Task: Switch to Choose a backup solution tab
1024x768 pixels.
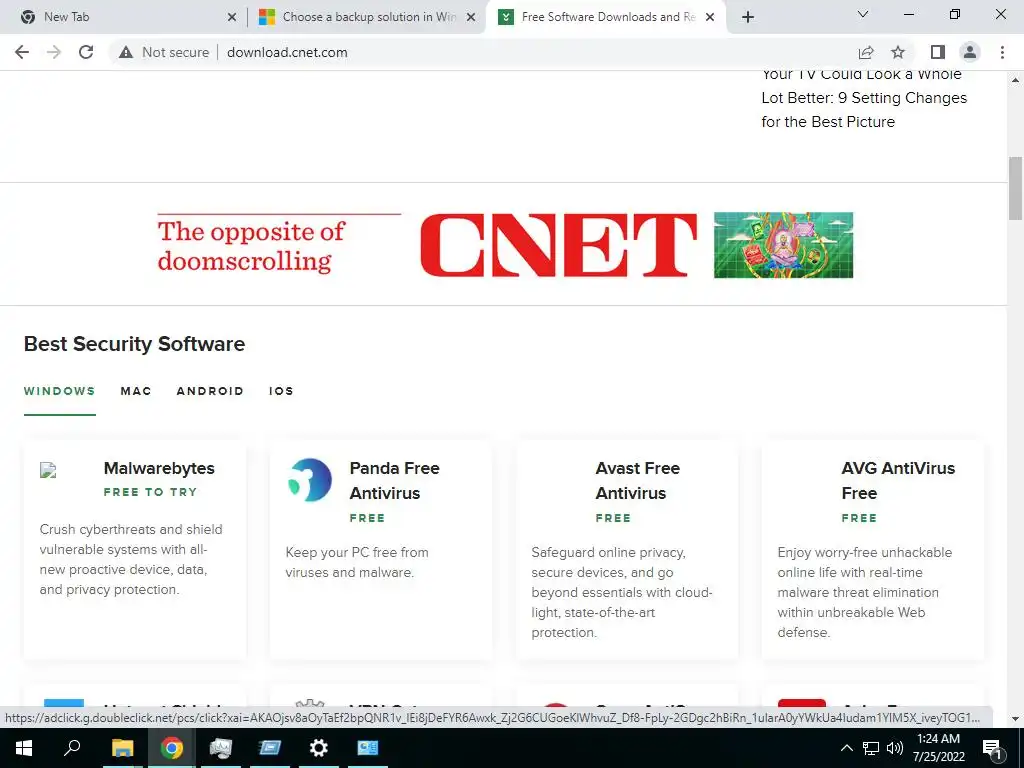Action: pos(367,17)
